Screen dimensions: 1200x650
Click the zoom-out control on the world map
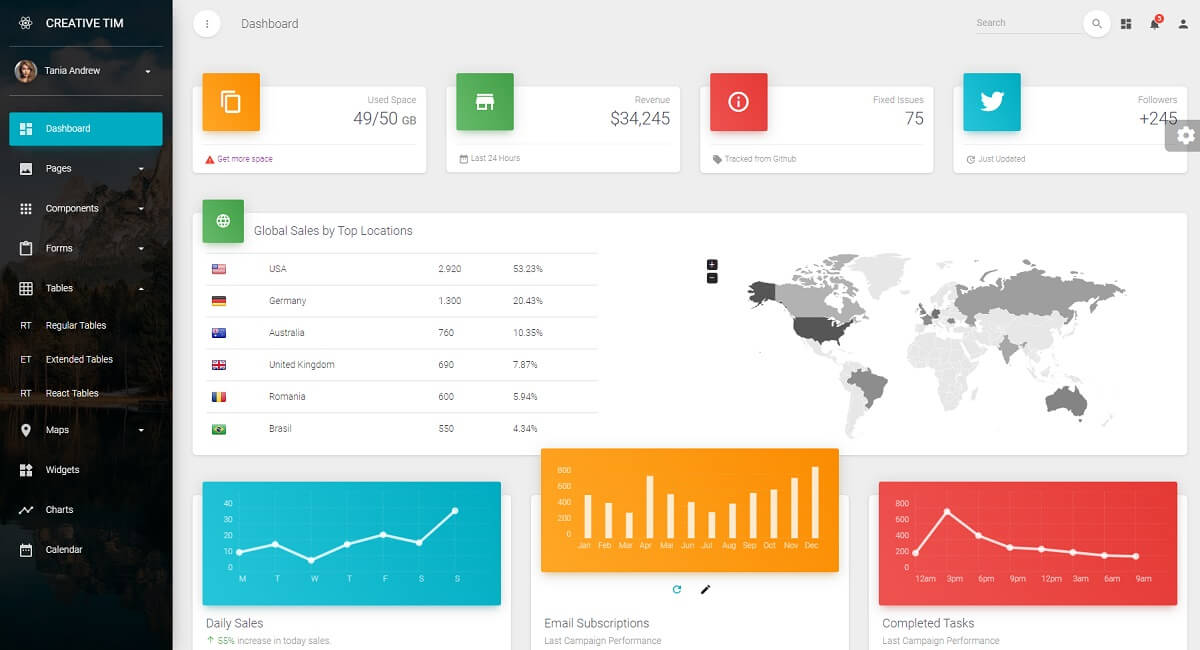click(711, 277)
